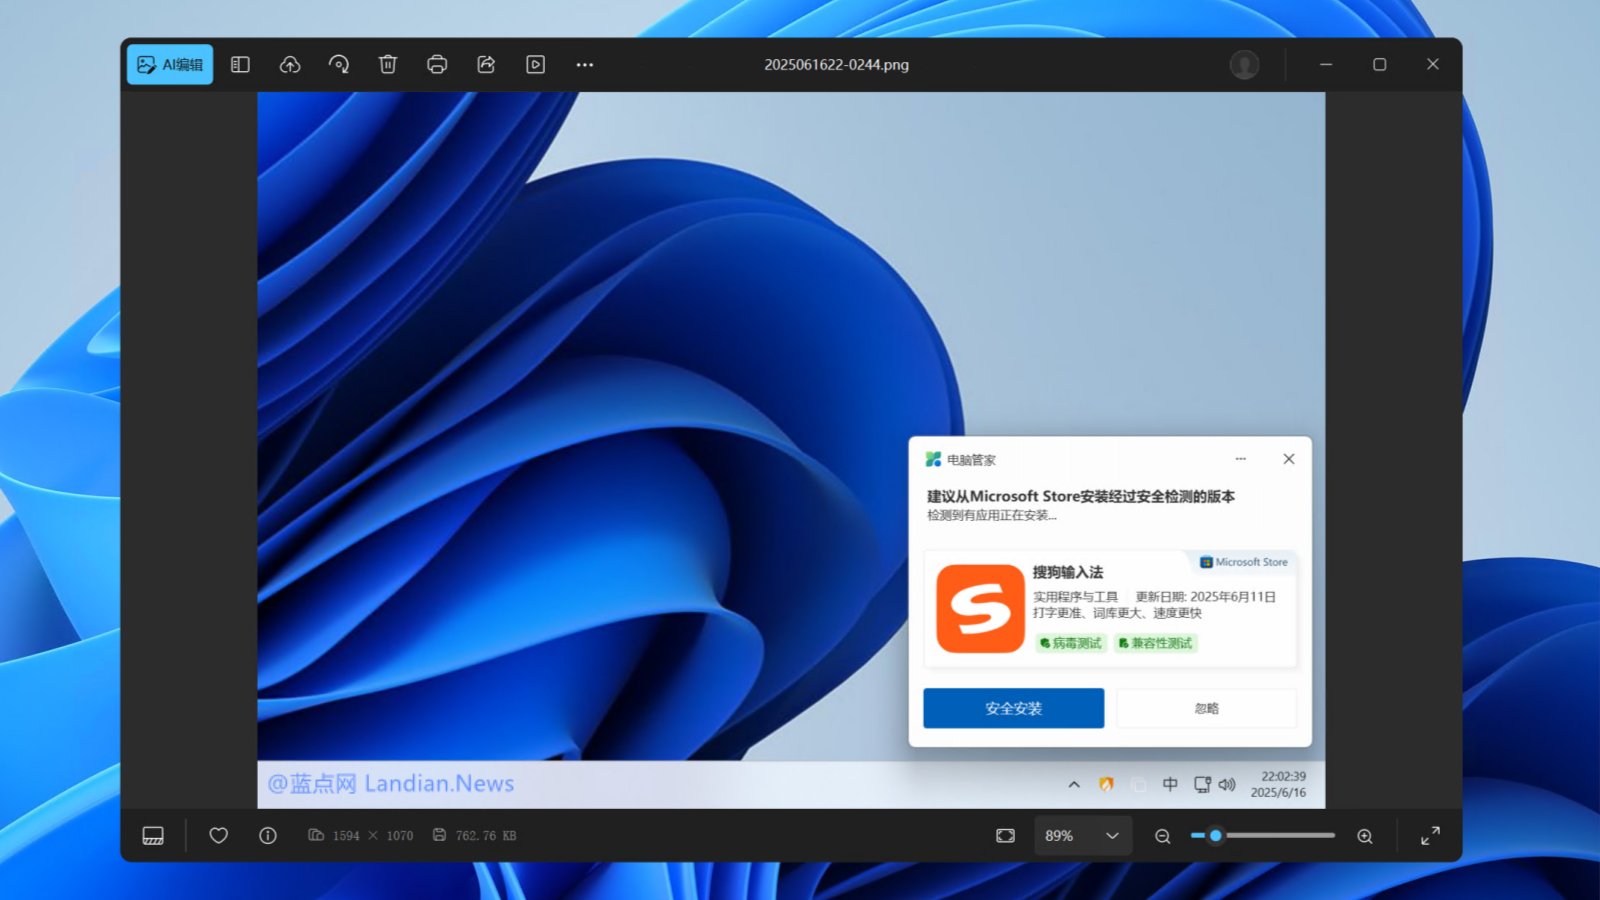Screen dimensions: 1600x900
Task: Expand the three-dot more options menu
Action: (585, 65)
